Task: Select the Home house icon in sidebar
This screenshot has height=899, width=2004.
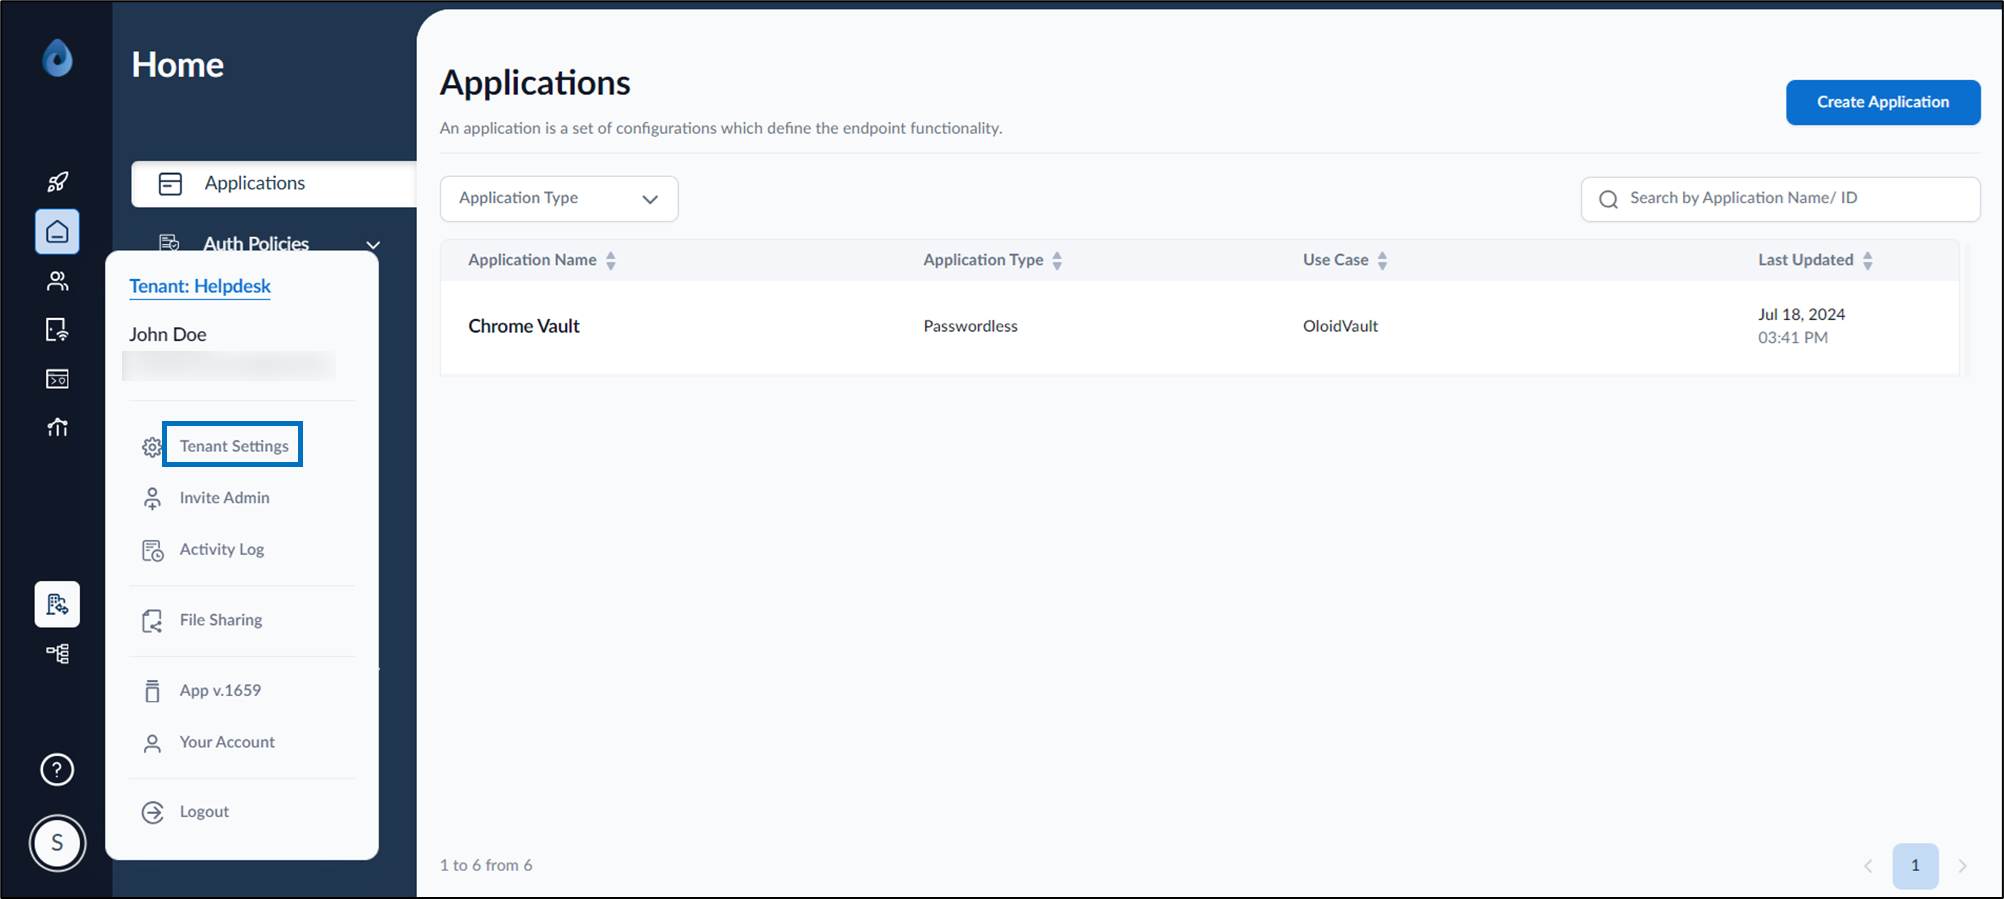Action: (x=57, y=231)
